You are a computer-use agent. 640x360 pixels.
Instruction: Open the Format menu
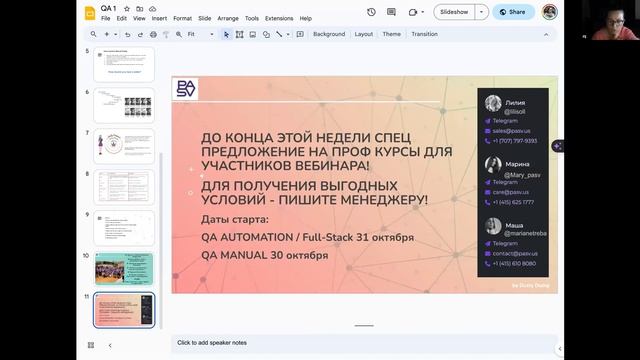182,18
